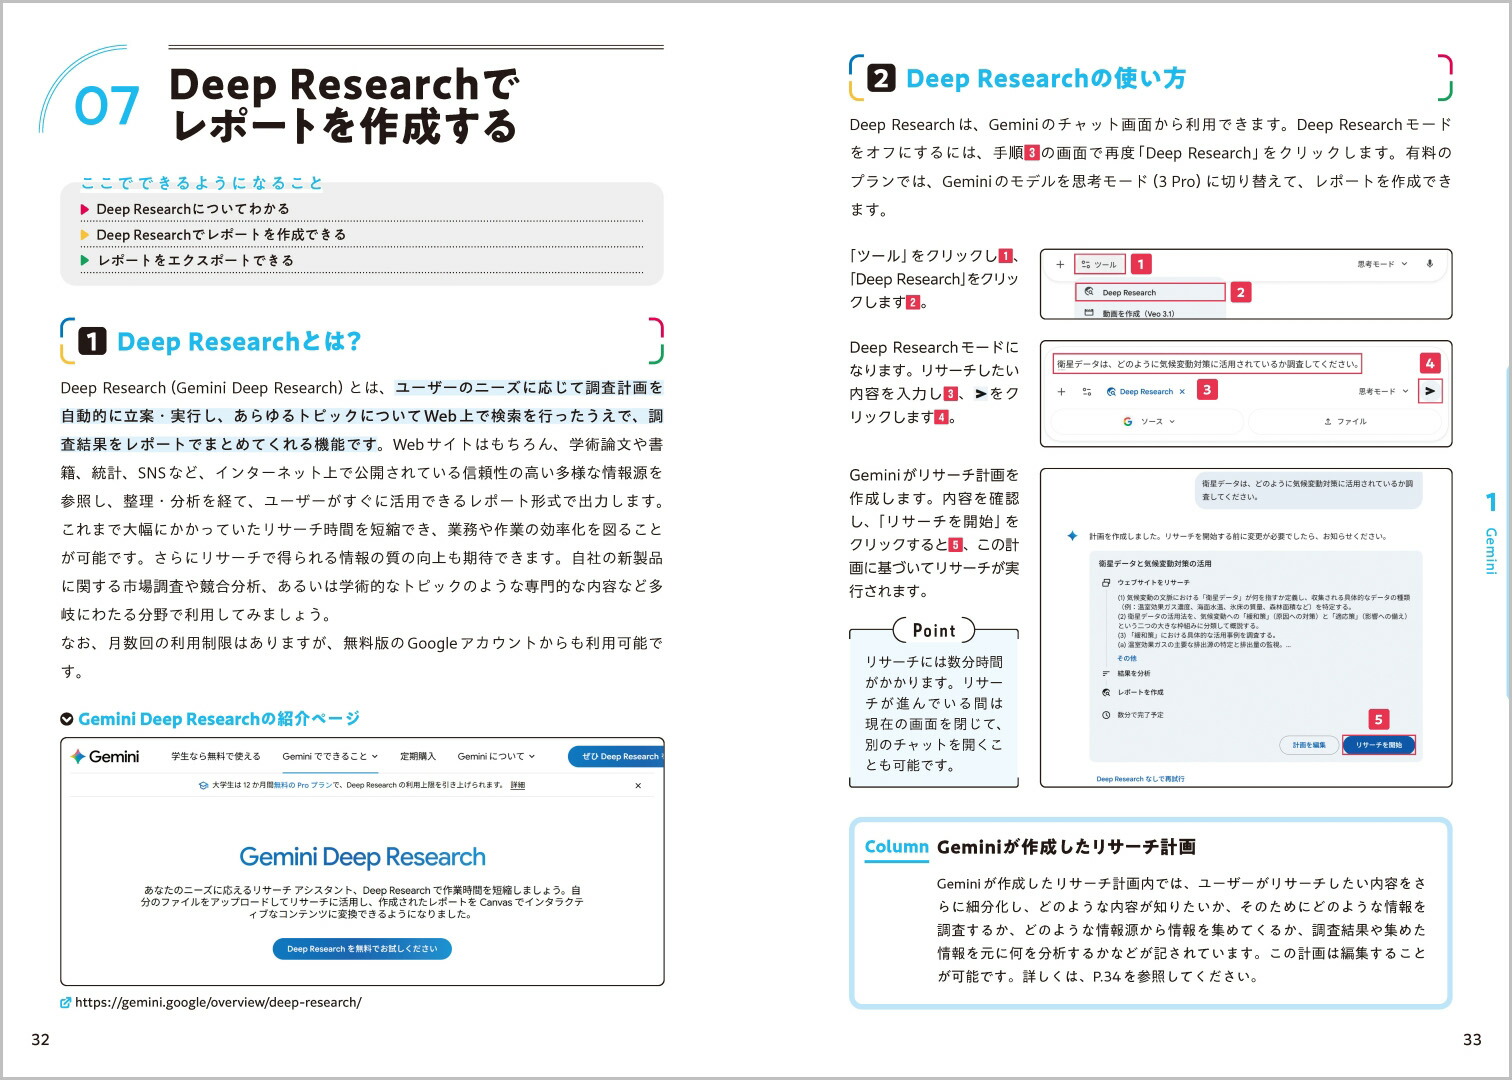1512x1080 pixels.
Task: Choose Deep Research from the tools menu
Action: pyautogui.click(x=1150, y=292)
